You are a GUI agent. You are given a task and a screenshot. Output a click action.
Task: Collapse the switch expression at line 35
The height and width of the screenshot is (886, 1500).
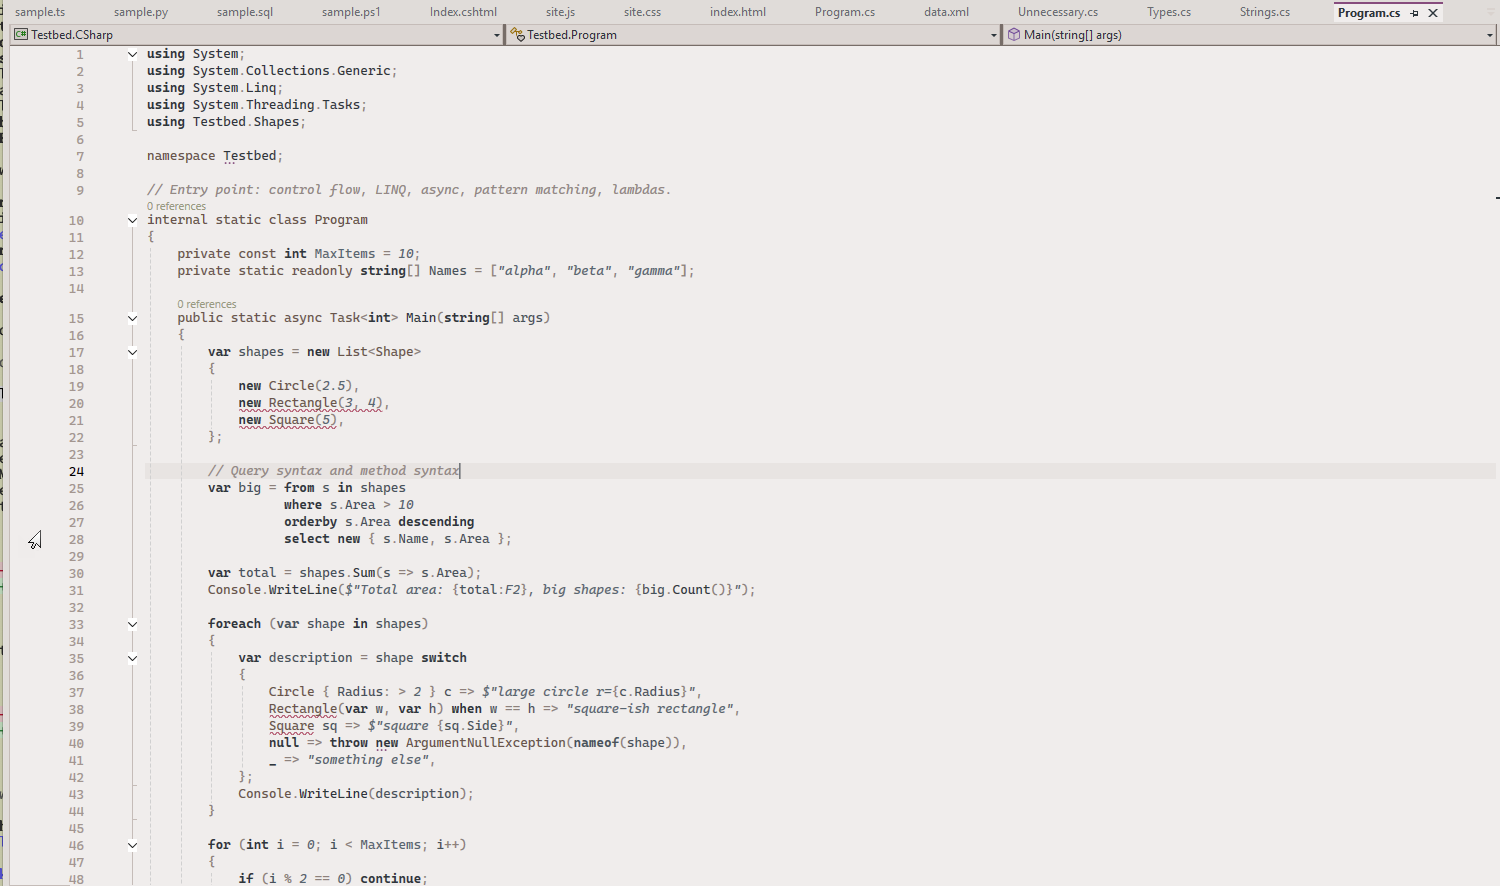click(x=132, y=658)
